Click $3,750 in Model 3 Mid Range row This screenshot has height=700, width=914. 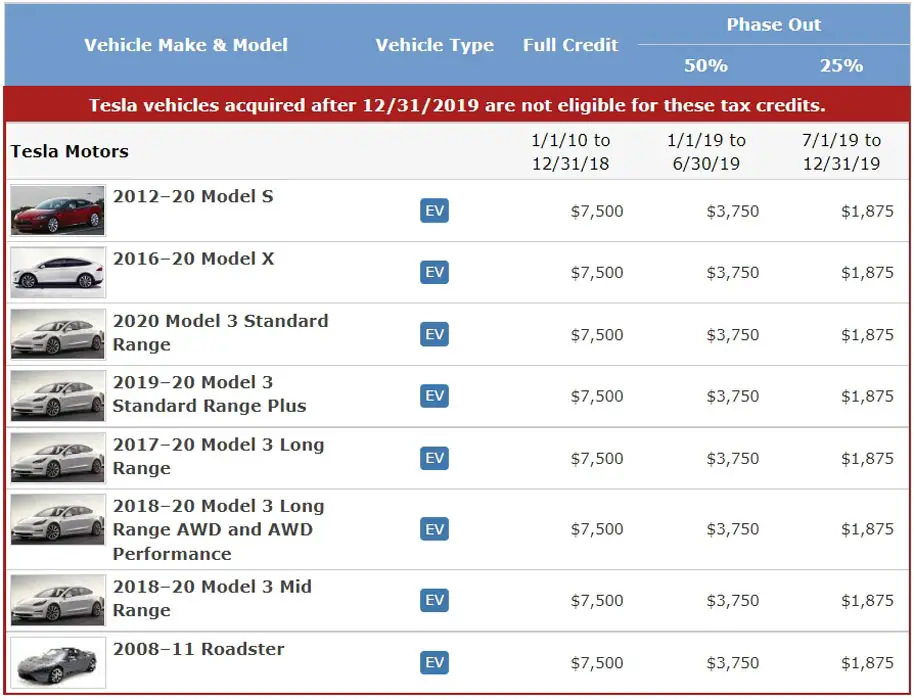733,600
